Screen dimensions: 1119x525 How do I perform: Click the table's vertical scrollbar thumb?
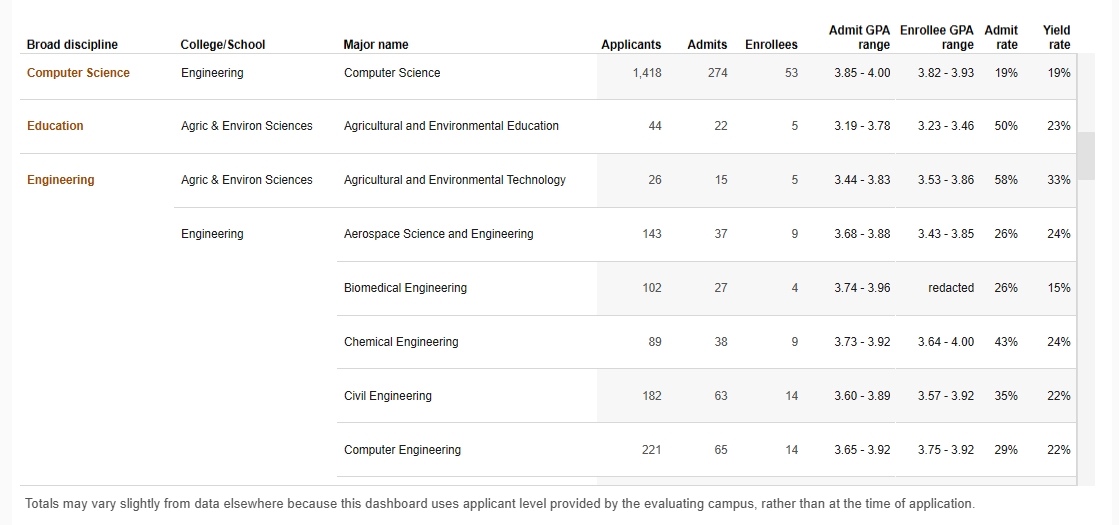(1086, 155)
